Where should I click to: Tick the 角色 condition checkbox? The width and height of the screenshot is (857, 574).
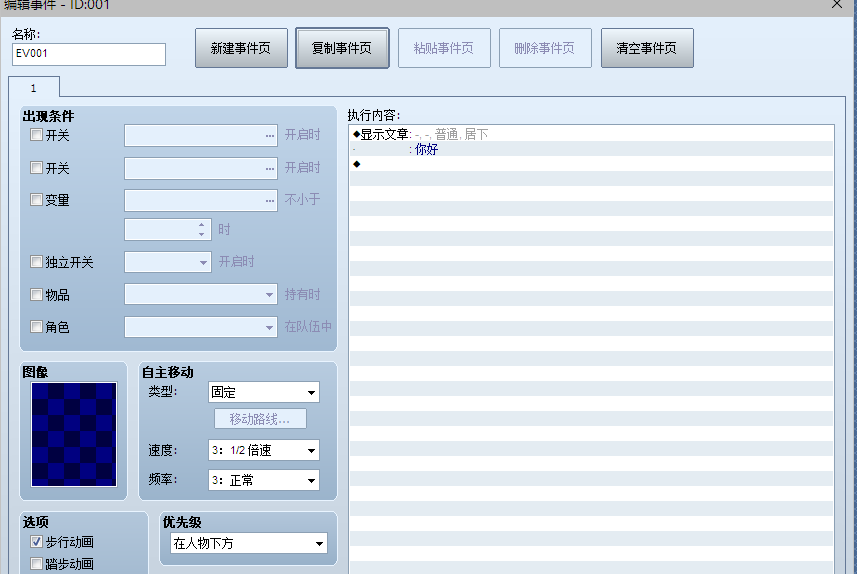click(x=36, y=326)
